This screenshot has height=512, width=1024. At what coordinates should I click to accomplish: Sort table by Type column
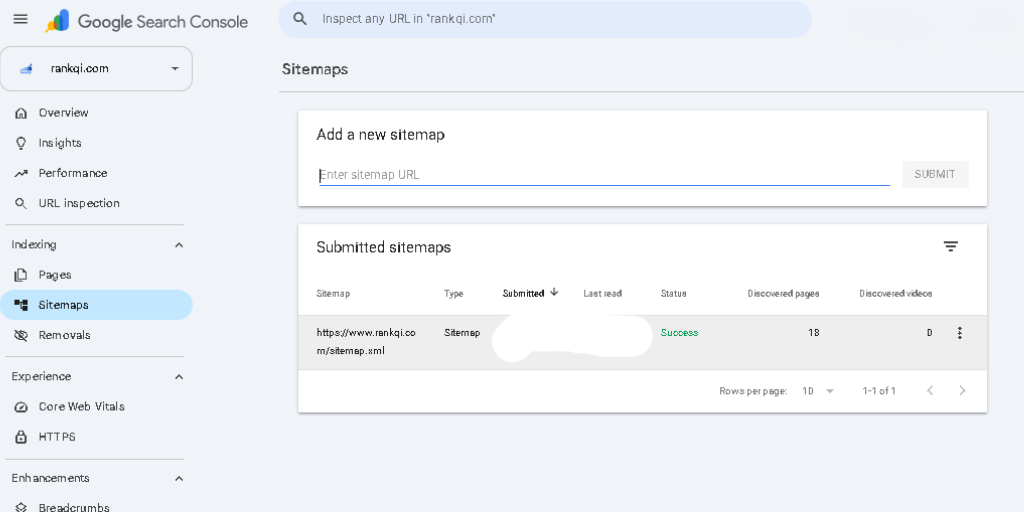coord(454,294)
